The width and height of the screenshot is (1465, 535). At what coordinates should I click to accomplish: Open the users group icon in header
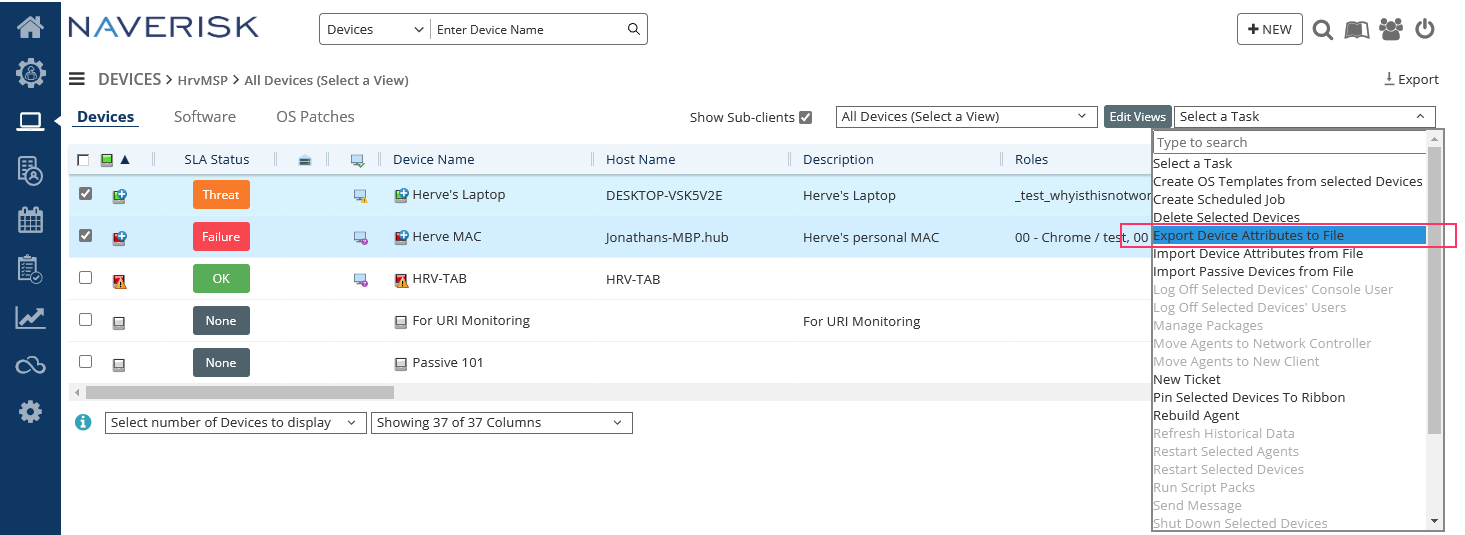1390,29
